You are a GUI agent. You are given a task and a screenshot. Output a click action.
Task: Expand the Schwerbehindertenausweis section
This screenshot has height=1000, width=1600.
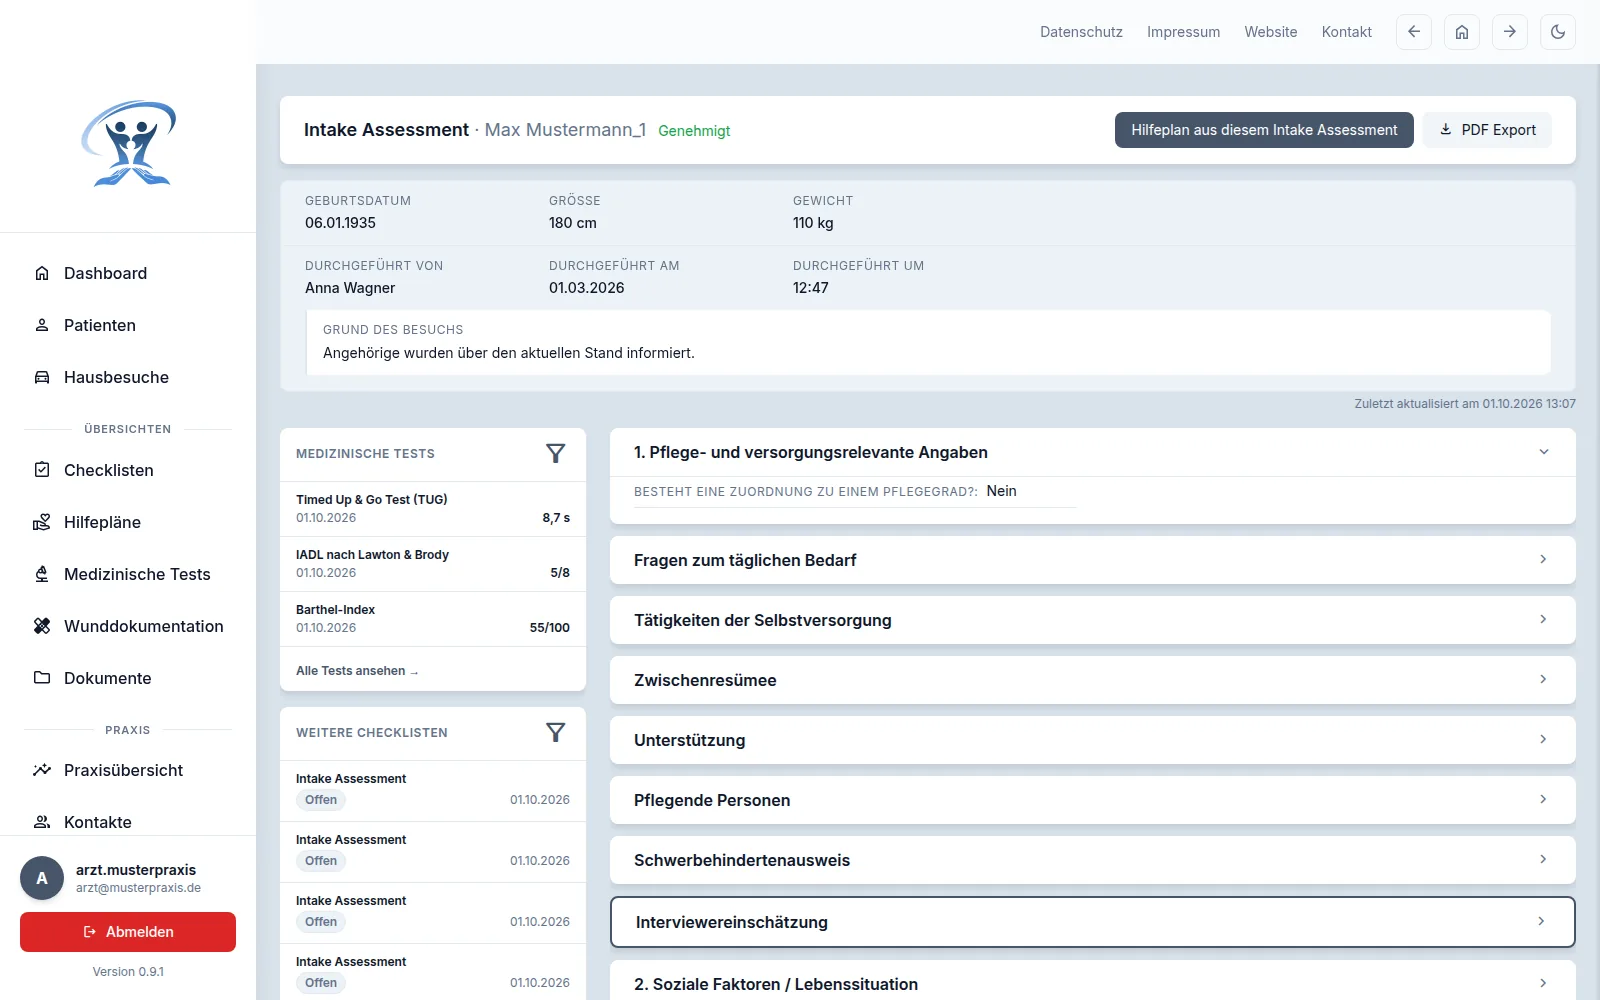click(1092, 860)
